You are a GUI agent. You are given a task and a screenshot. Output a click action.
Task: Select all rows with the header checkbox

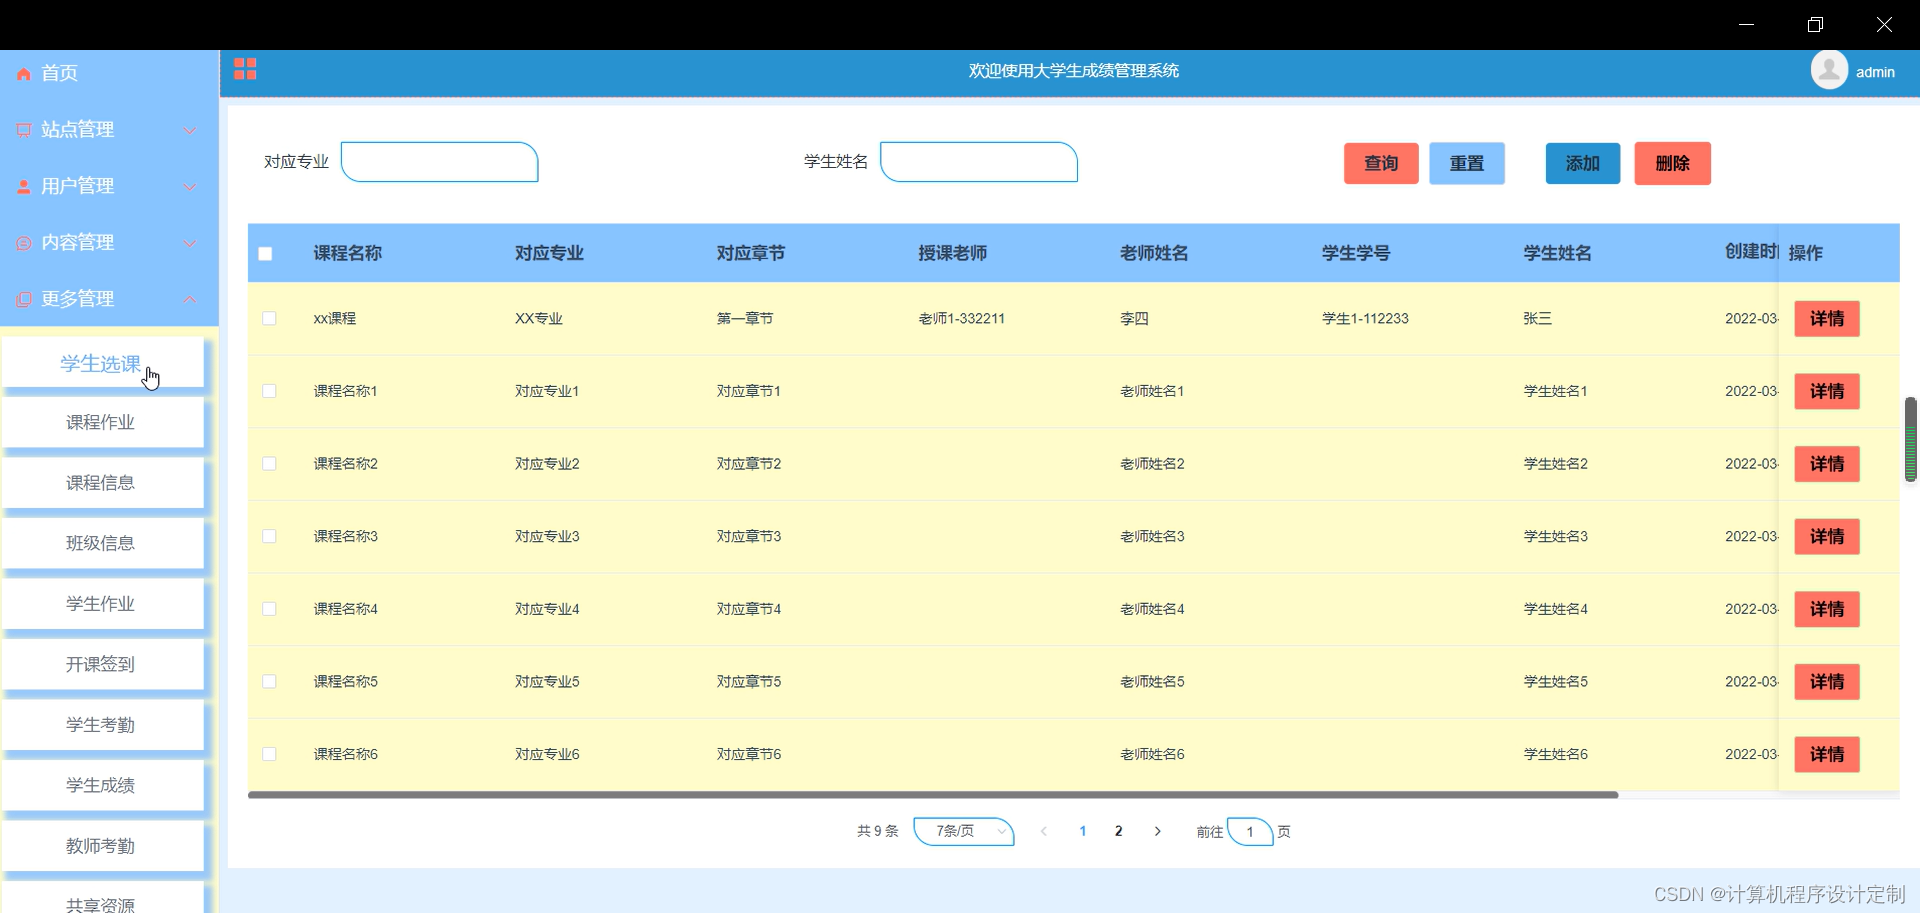tap(266, 254)
